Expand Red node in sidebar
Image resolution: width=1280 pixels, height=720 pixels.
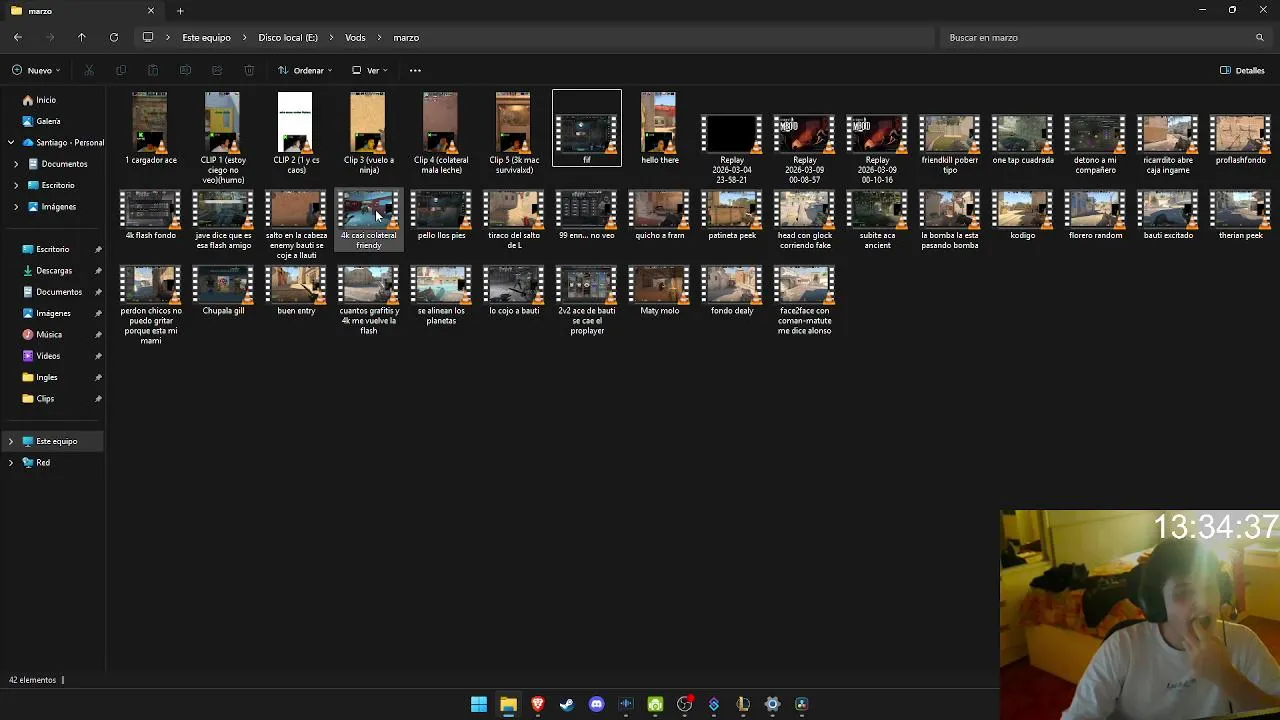pos(11,463)
